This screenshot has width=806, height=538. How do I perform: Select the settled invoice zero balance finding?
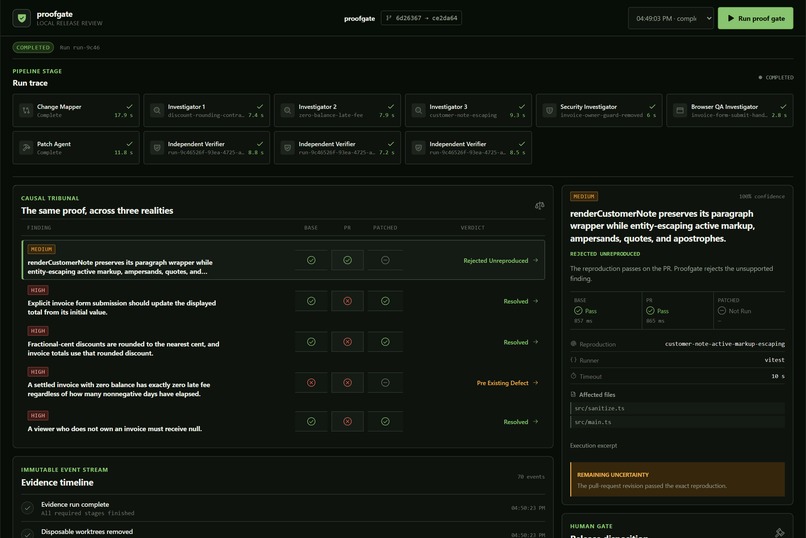point(283,383)
